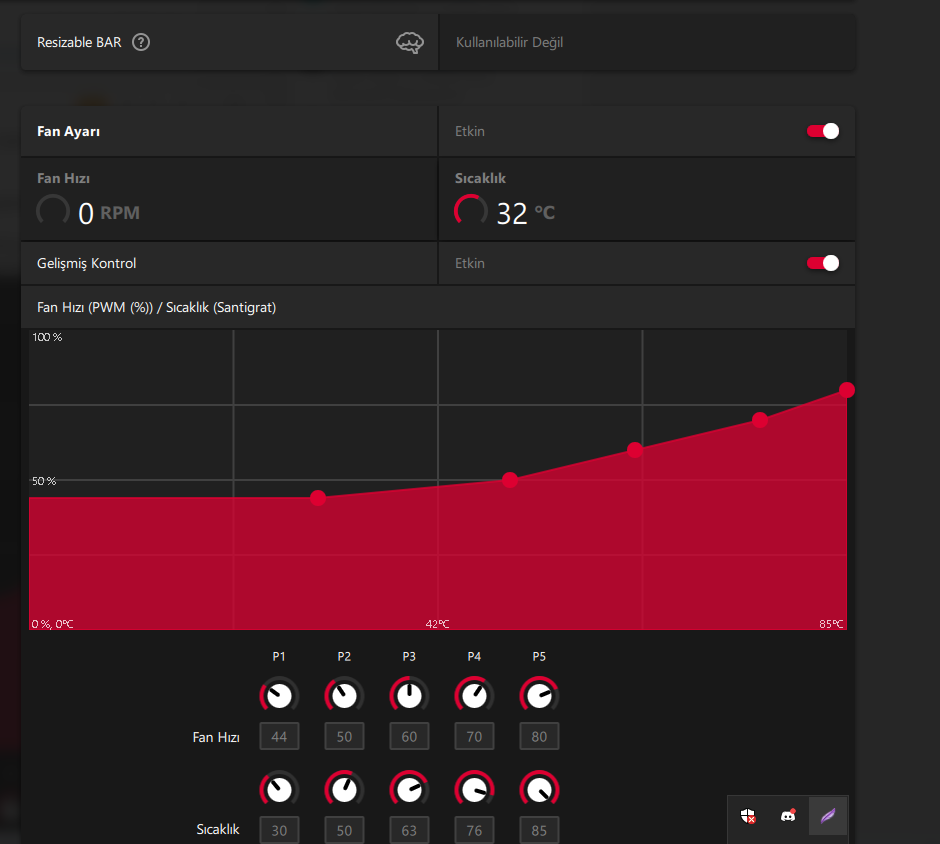Click the P1 fan speed field showing 44
The image size is (940, 844).
click(279, 737)
